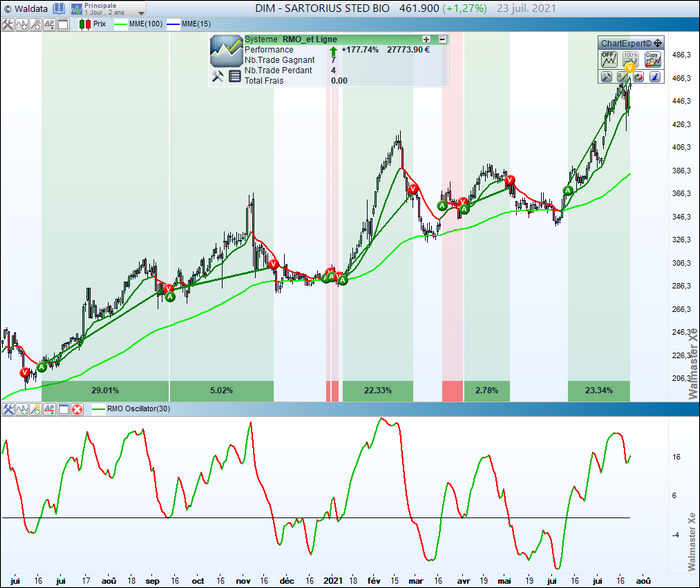Screen dimensions: 700x588
Task: Click the AP icon in oscillator toolbar
Action: click(x=49, y=409)
